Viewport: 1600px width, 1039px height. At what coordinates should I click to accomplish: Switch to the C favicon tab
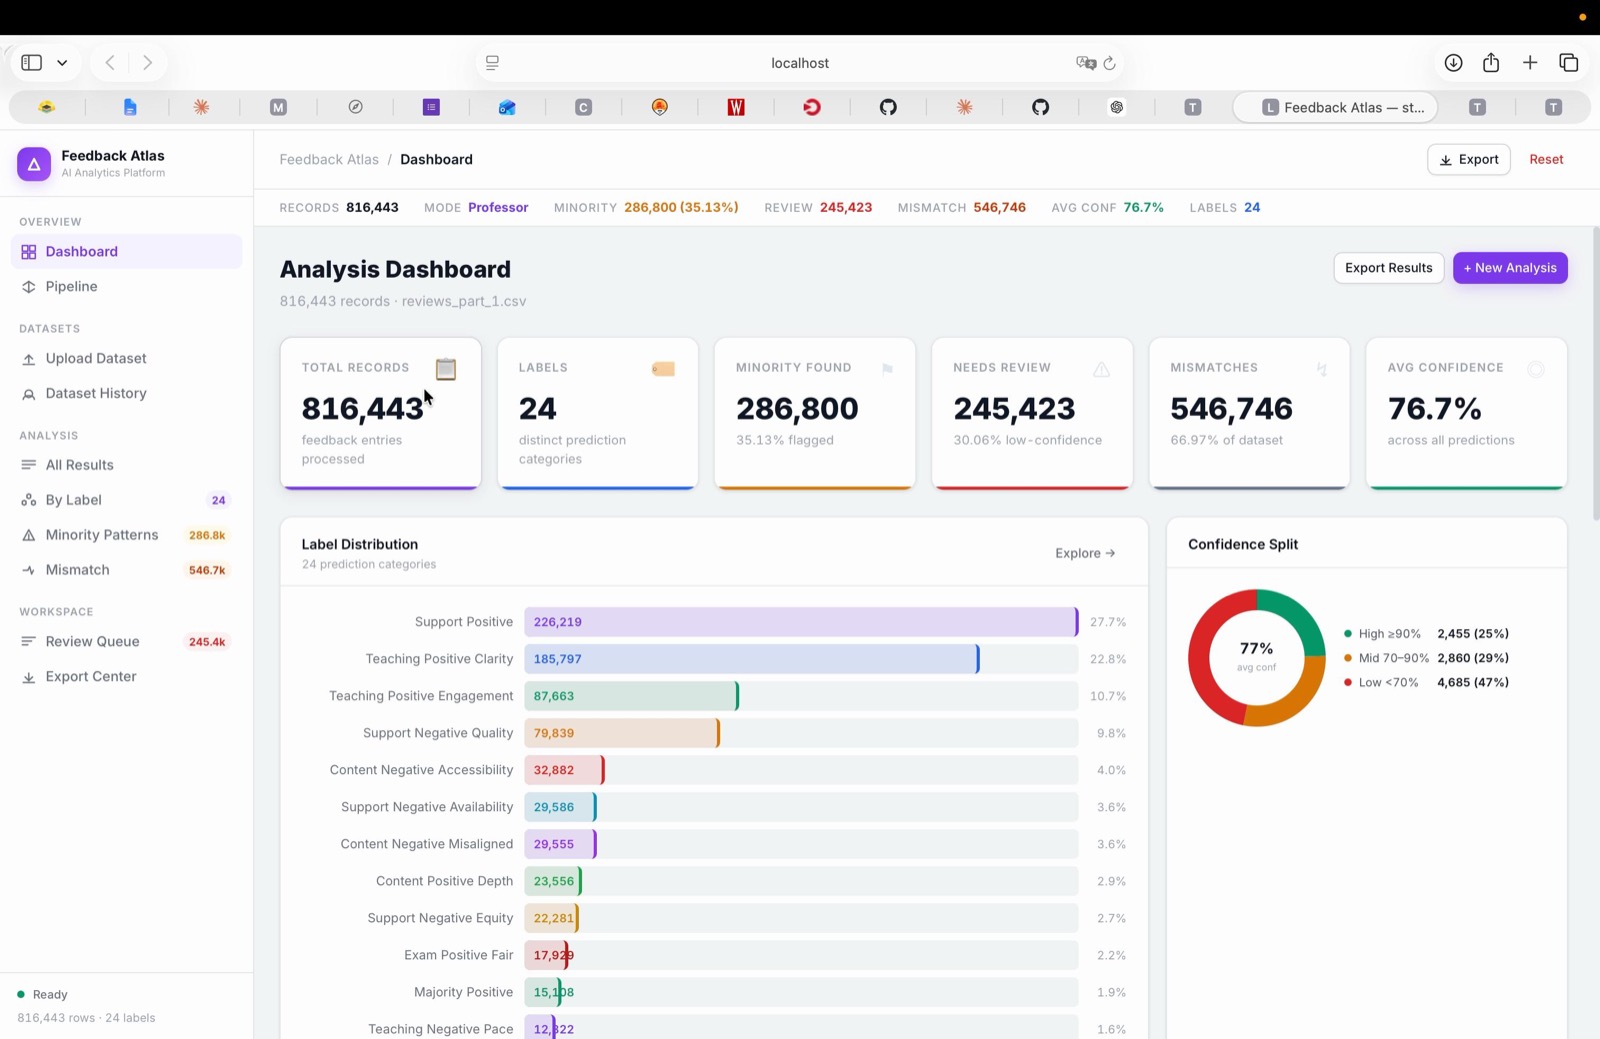pyautogui.click(x=584, y=107)
